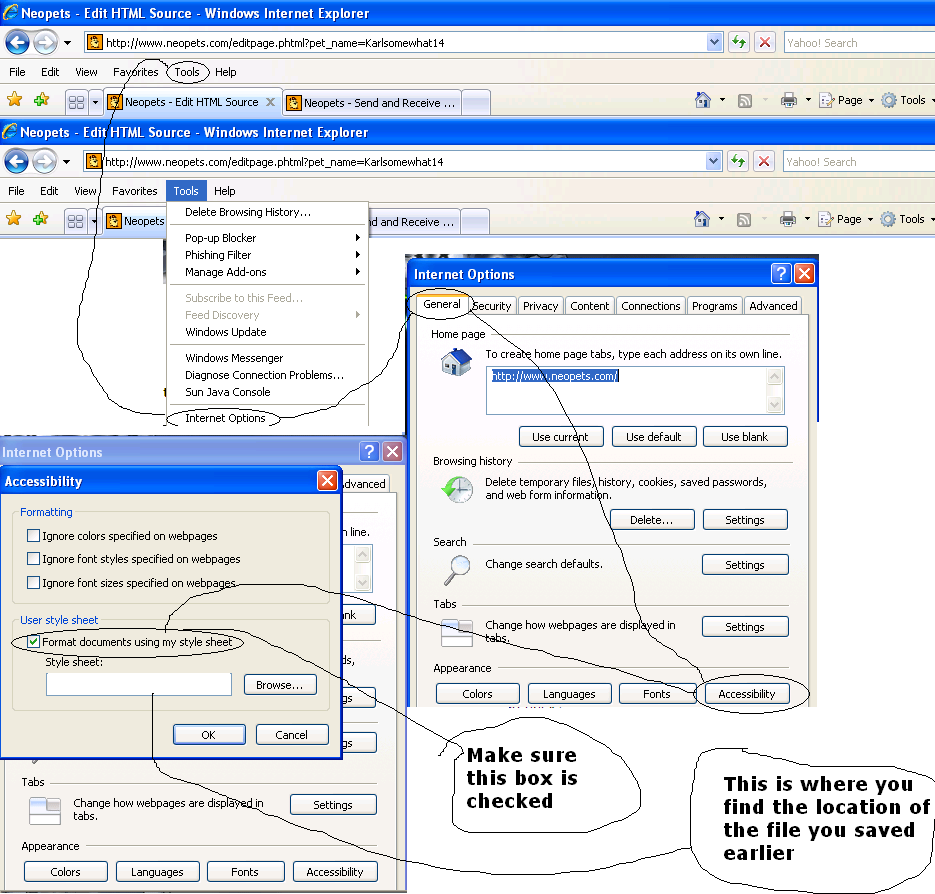The image size is (935, 894).
Task: Click gear Tools button in upper window command bar
Action: point(903,100)
